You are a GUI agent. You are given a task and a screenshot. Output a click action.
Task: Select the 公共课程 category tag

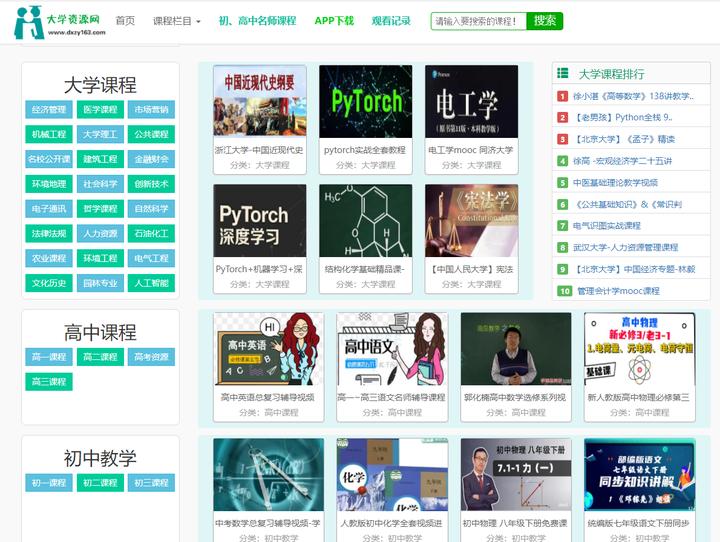click(x=151, y=134)
